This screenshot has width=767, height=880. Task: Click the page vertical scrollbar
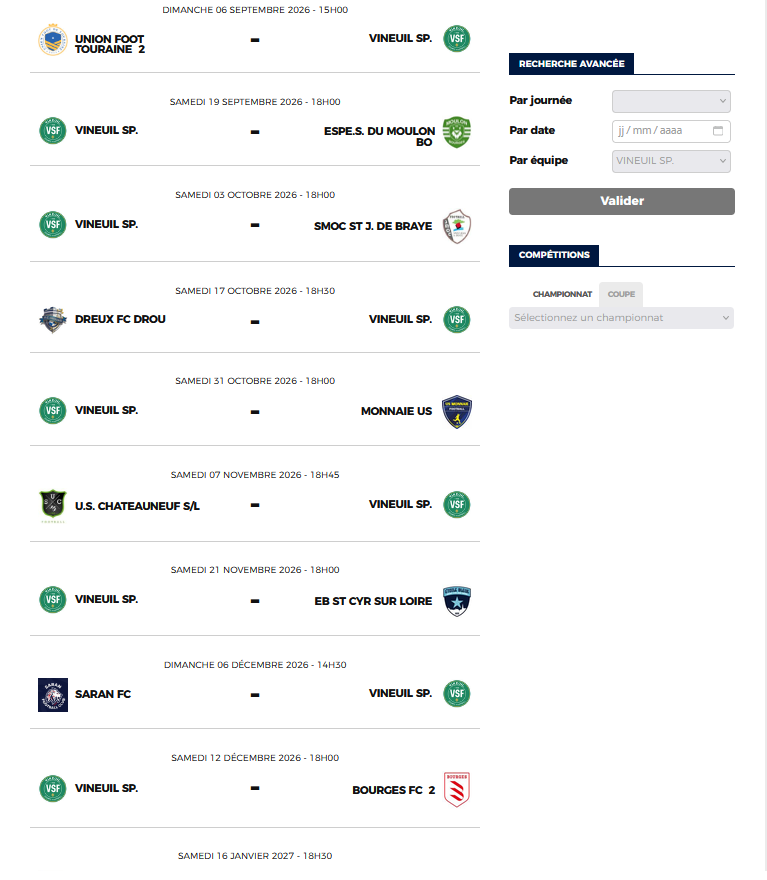764,440
